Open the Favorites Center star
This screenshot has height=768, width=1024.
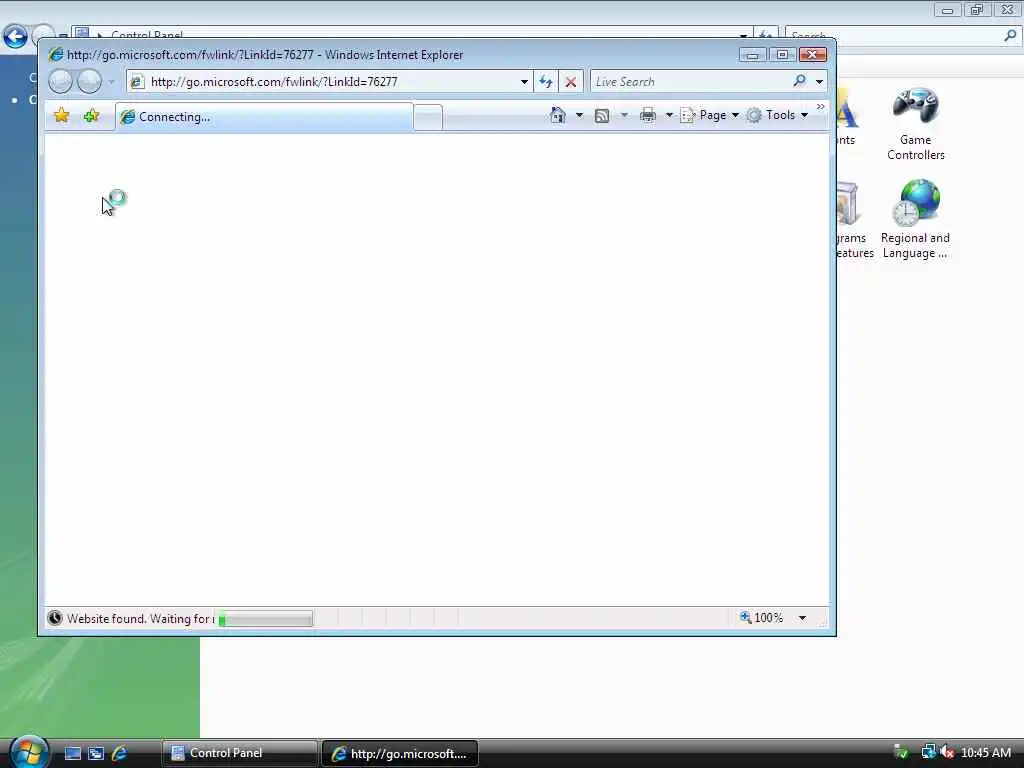pos(61,116)
